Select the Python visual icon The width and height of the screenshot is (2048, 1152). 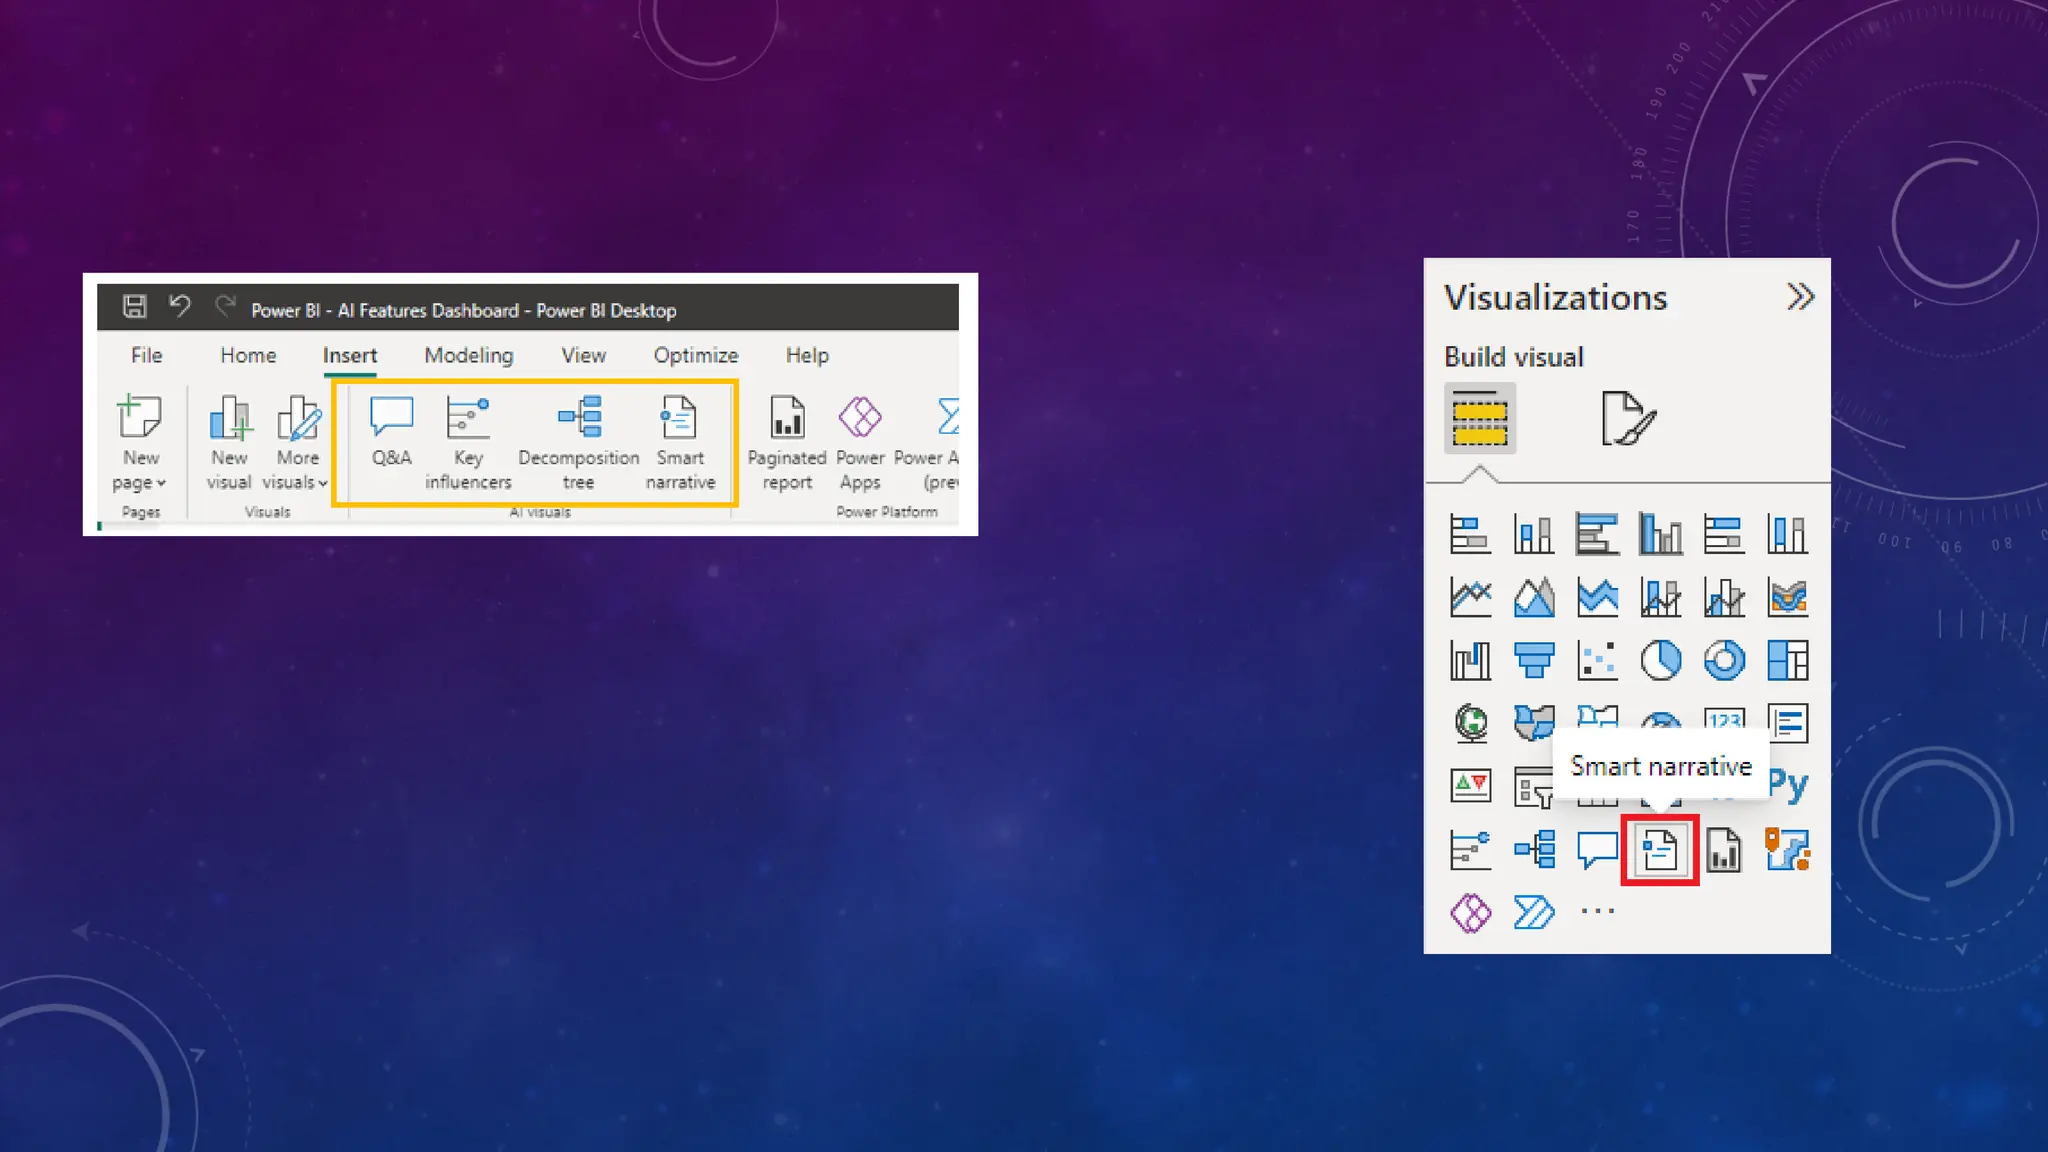tap(1787, 785)
